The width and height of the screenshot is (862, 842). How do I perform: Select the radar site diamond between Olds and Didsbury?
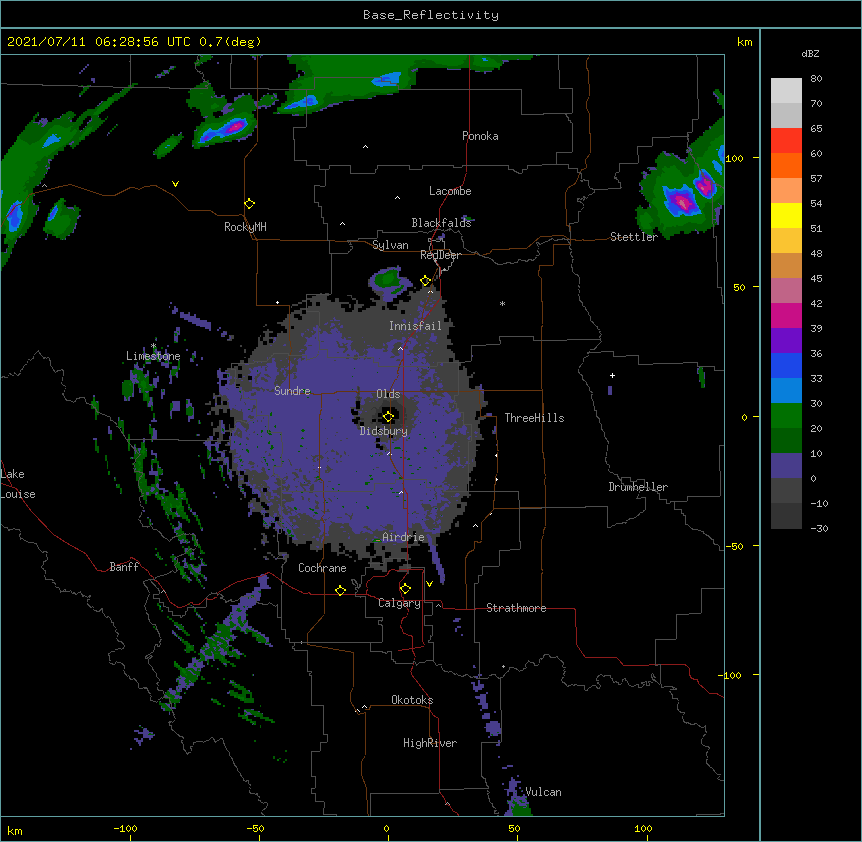388,416
